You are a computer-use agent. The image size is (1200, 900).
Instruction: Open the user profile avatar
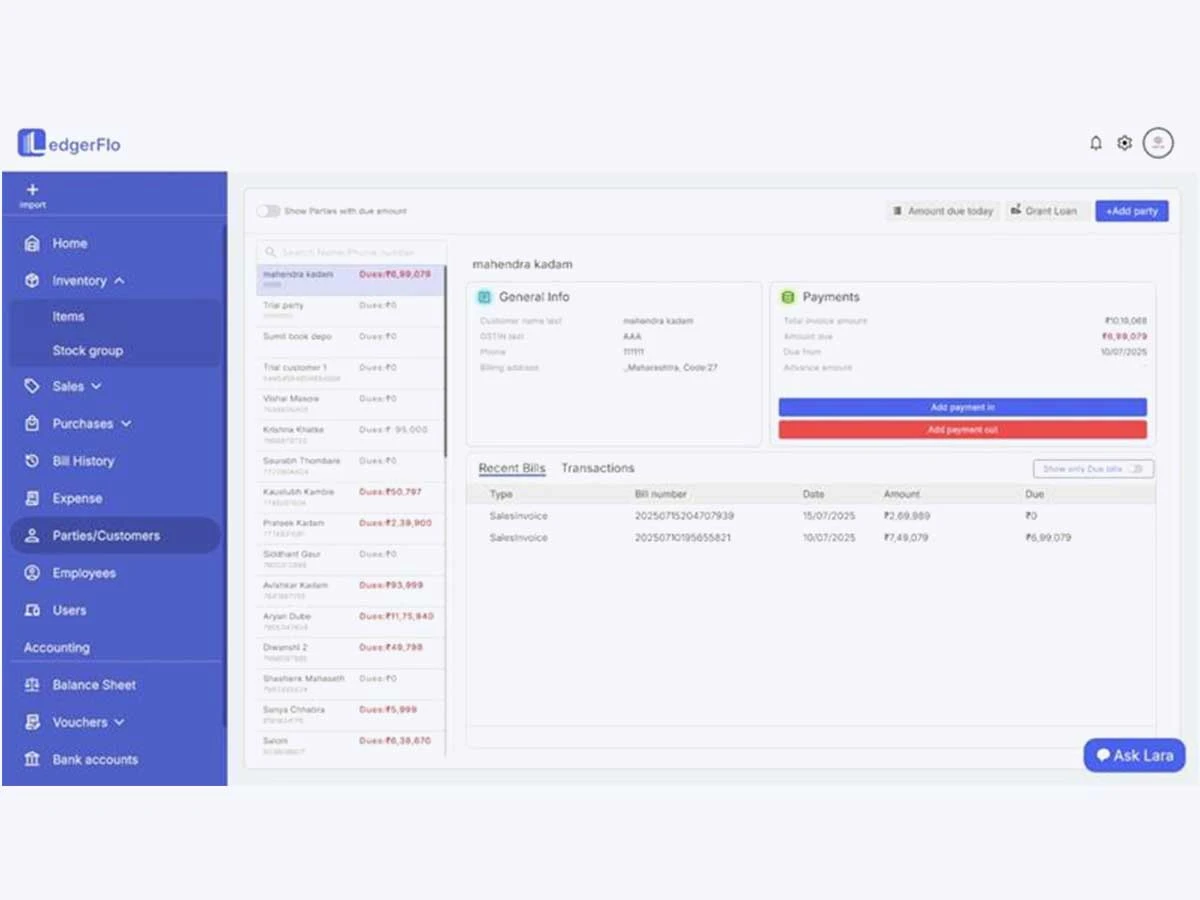(x=1158, y=143)
